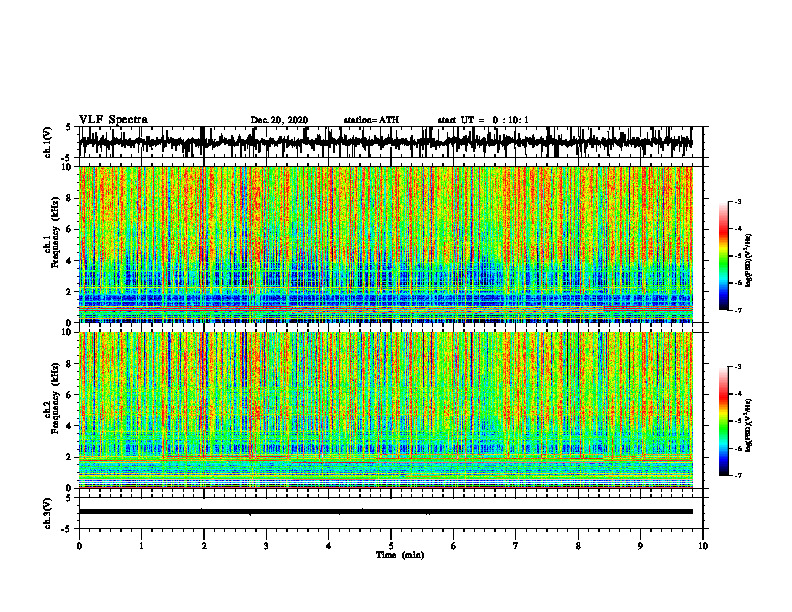Click the "station= ATH" header label

[x=371, y=120]
